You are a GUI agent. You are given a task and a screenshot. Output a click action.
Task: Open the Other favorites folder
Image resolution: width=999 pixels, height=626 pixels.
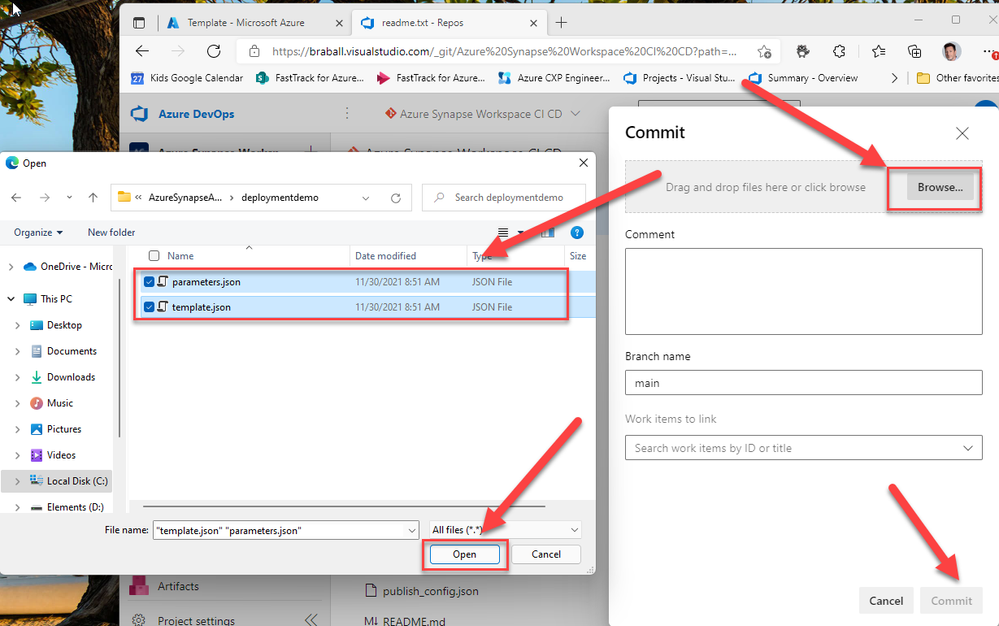point(958,78)
